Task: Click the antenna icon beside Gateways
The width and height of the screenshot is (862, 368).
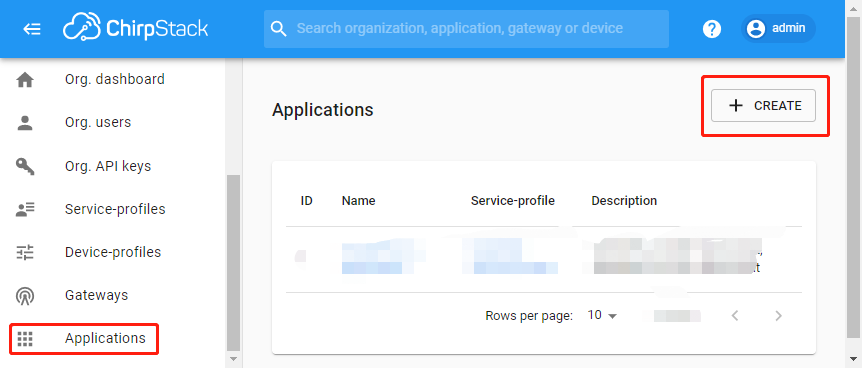Action: [25, 296]
